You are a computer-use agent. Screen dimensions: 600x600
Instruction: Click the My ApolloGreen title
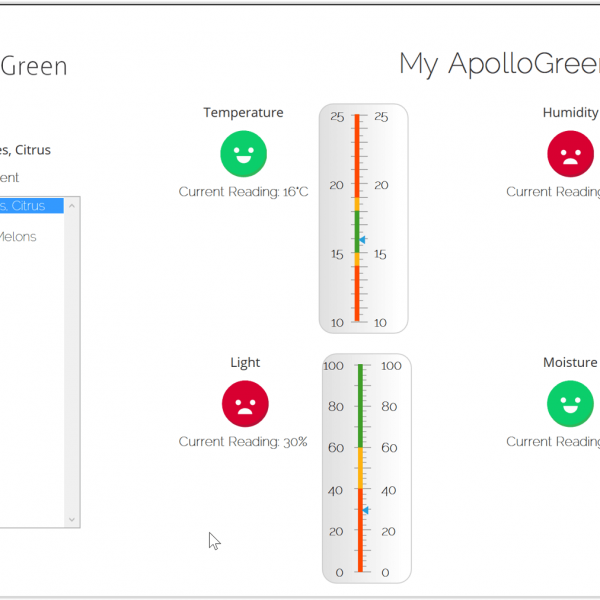pyautogui.click(x=499, y=64)
